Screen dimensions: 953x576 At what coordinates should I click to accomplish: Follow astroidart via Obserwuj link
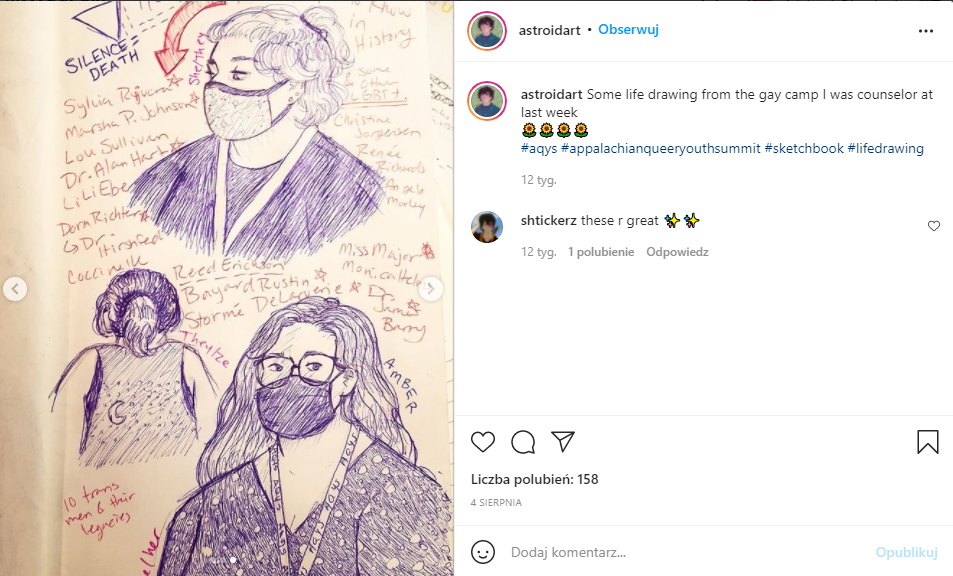tap(628, 29)
